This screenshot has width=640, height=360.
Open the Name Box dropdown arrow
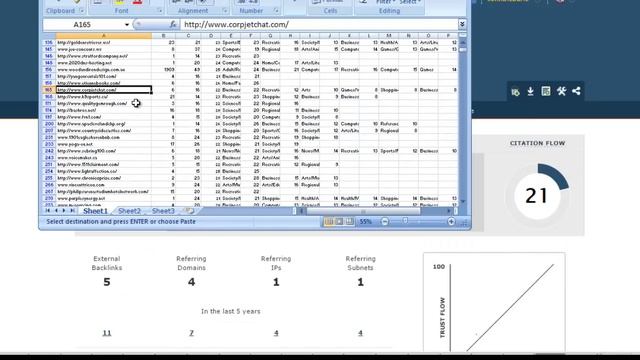pos(127,24)
